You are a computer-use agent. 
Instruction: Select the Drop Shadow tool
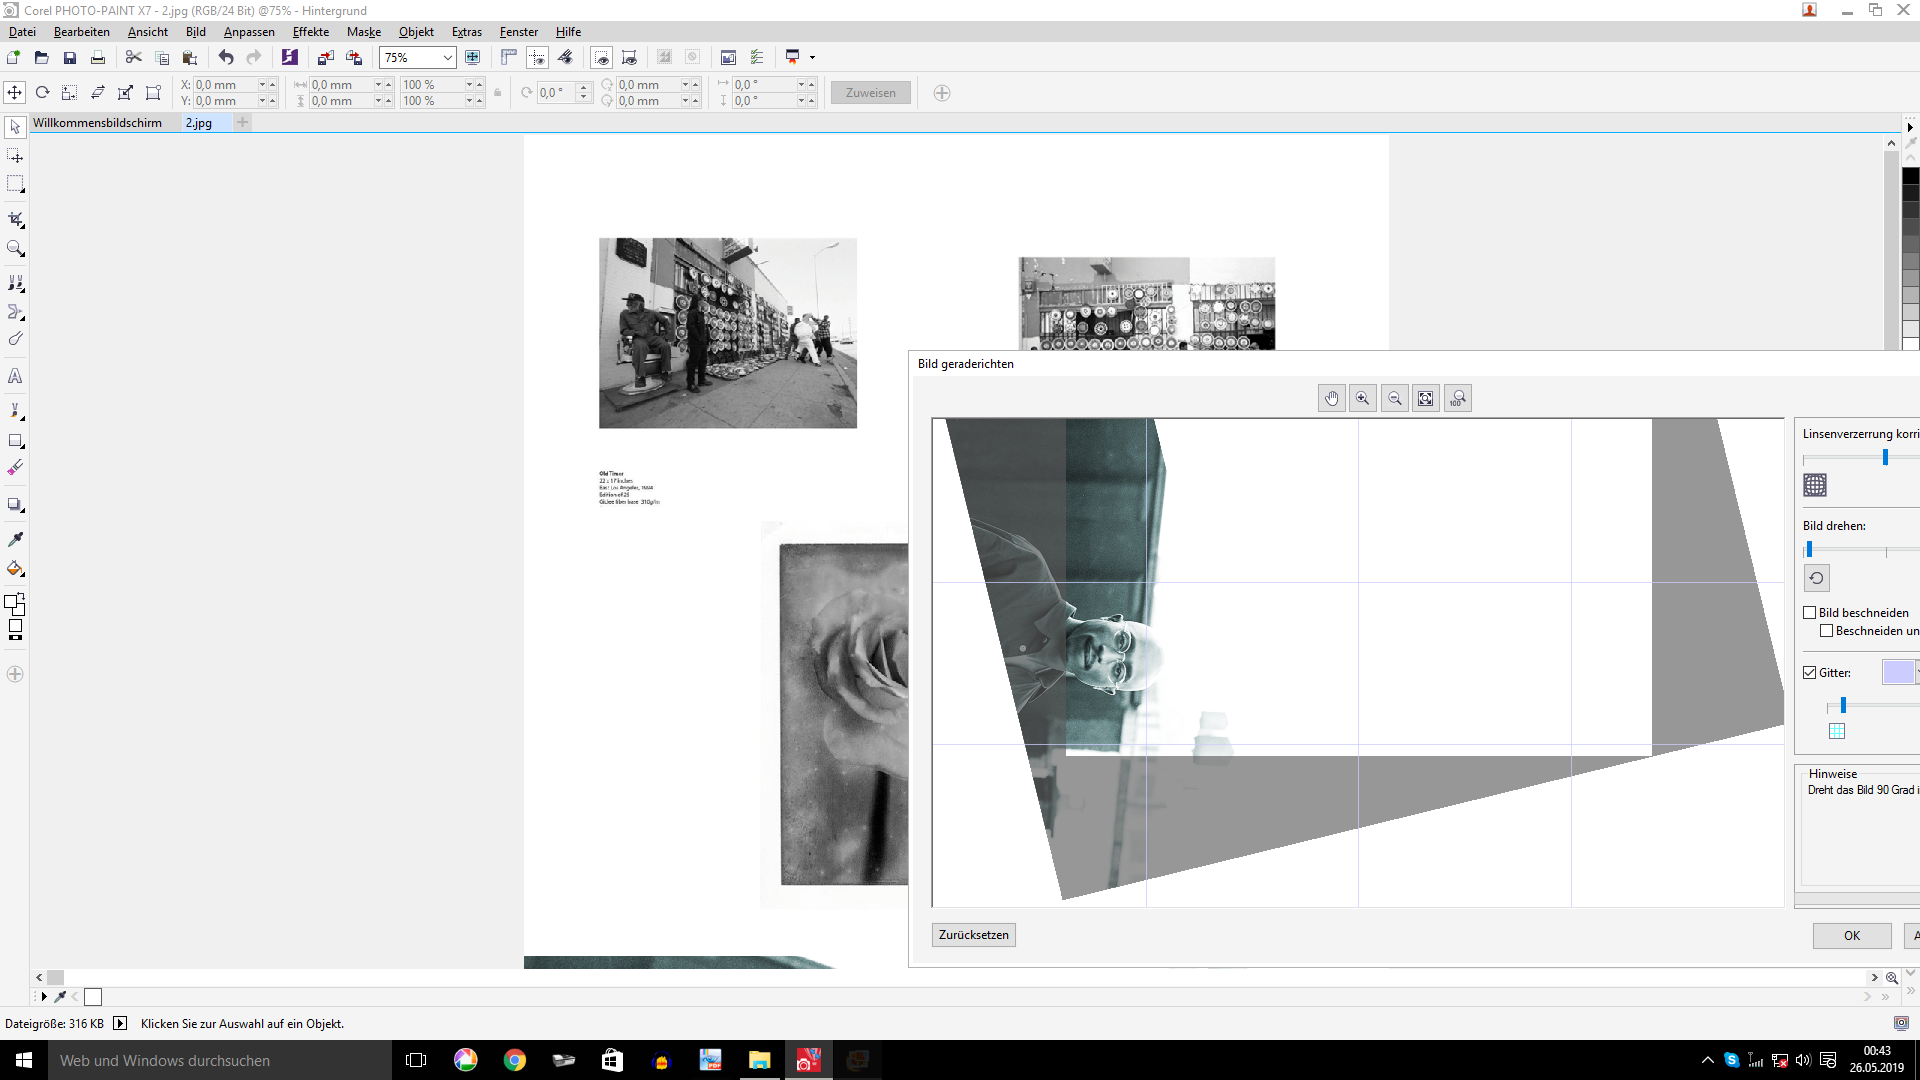(15, 504)
